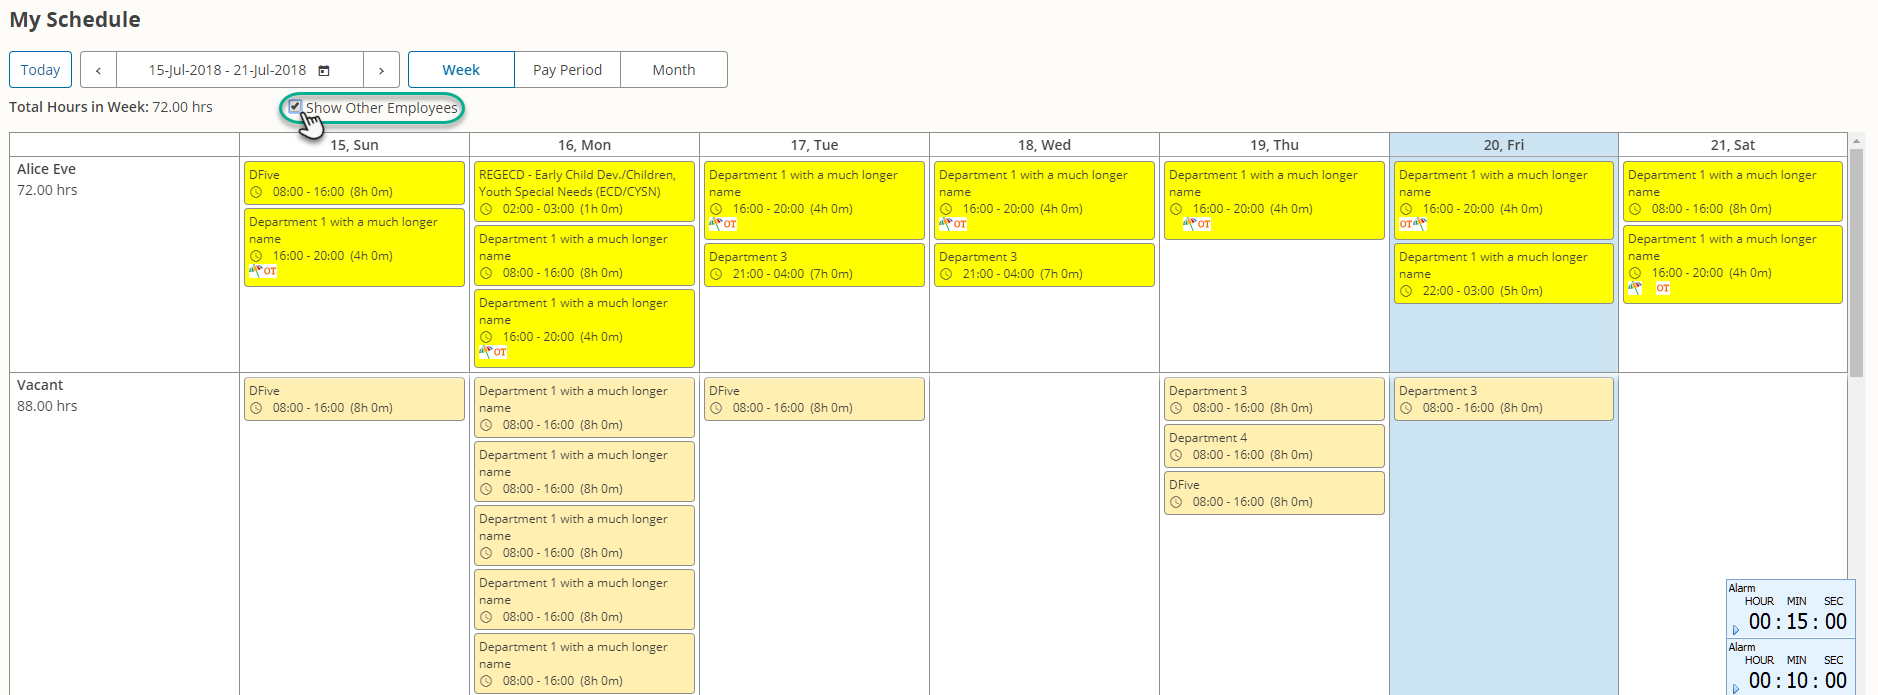Click clock icon in Vacant Tuesday DFive shift

tap(716, 408)
